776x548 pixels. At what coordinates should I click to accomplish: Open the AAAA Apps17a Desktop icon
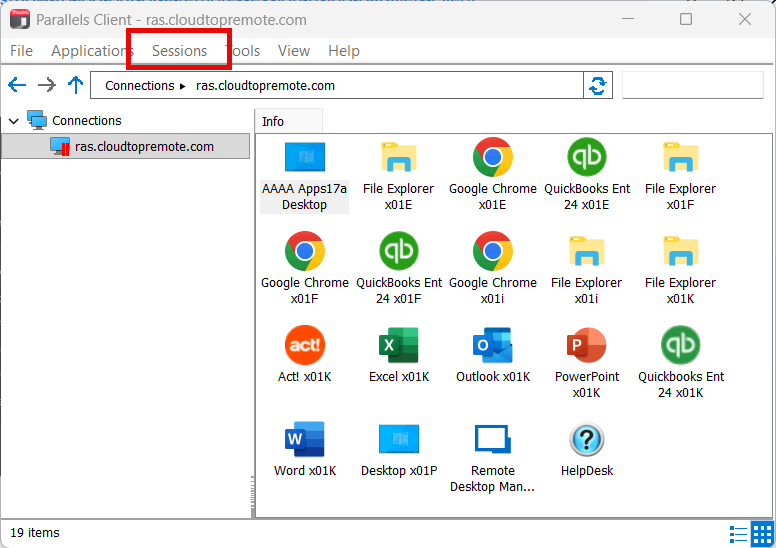coord(304,158)
